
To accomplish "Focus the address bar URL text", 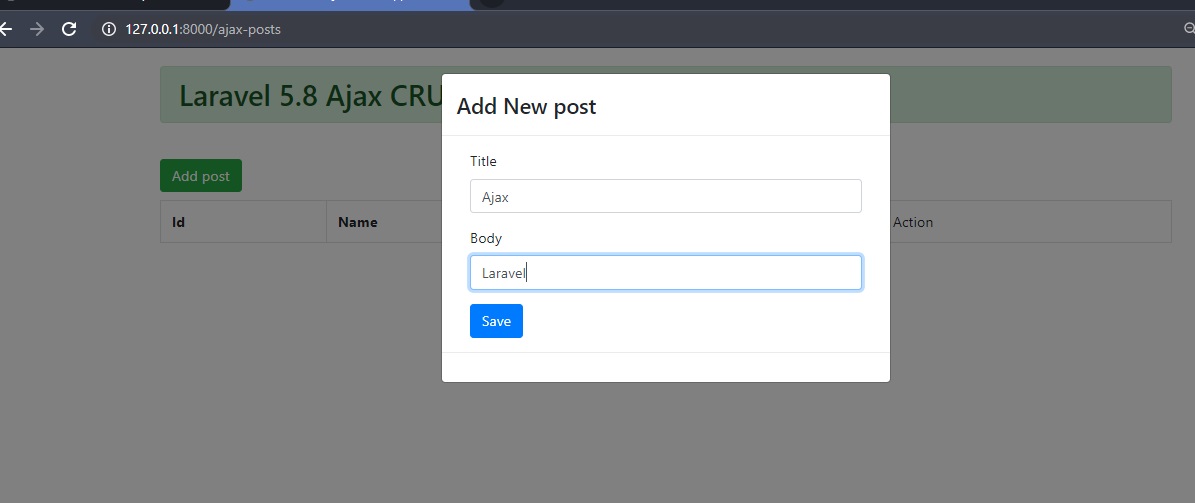I will coord(202,29).
